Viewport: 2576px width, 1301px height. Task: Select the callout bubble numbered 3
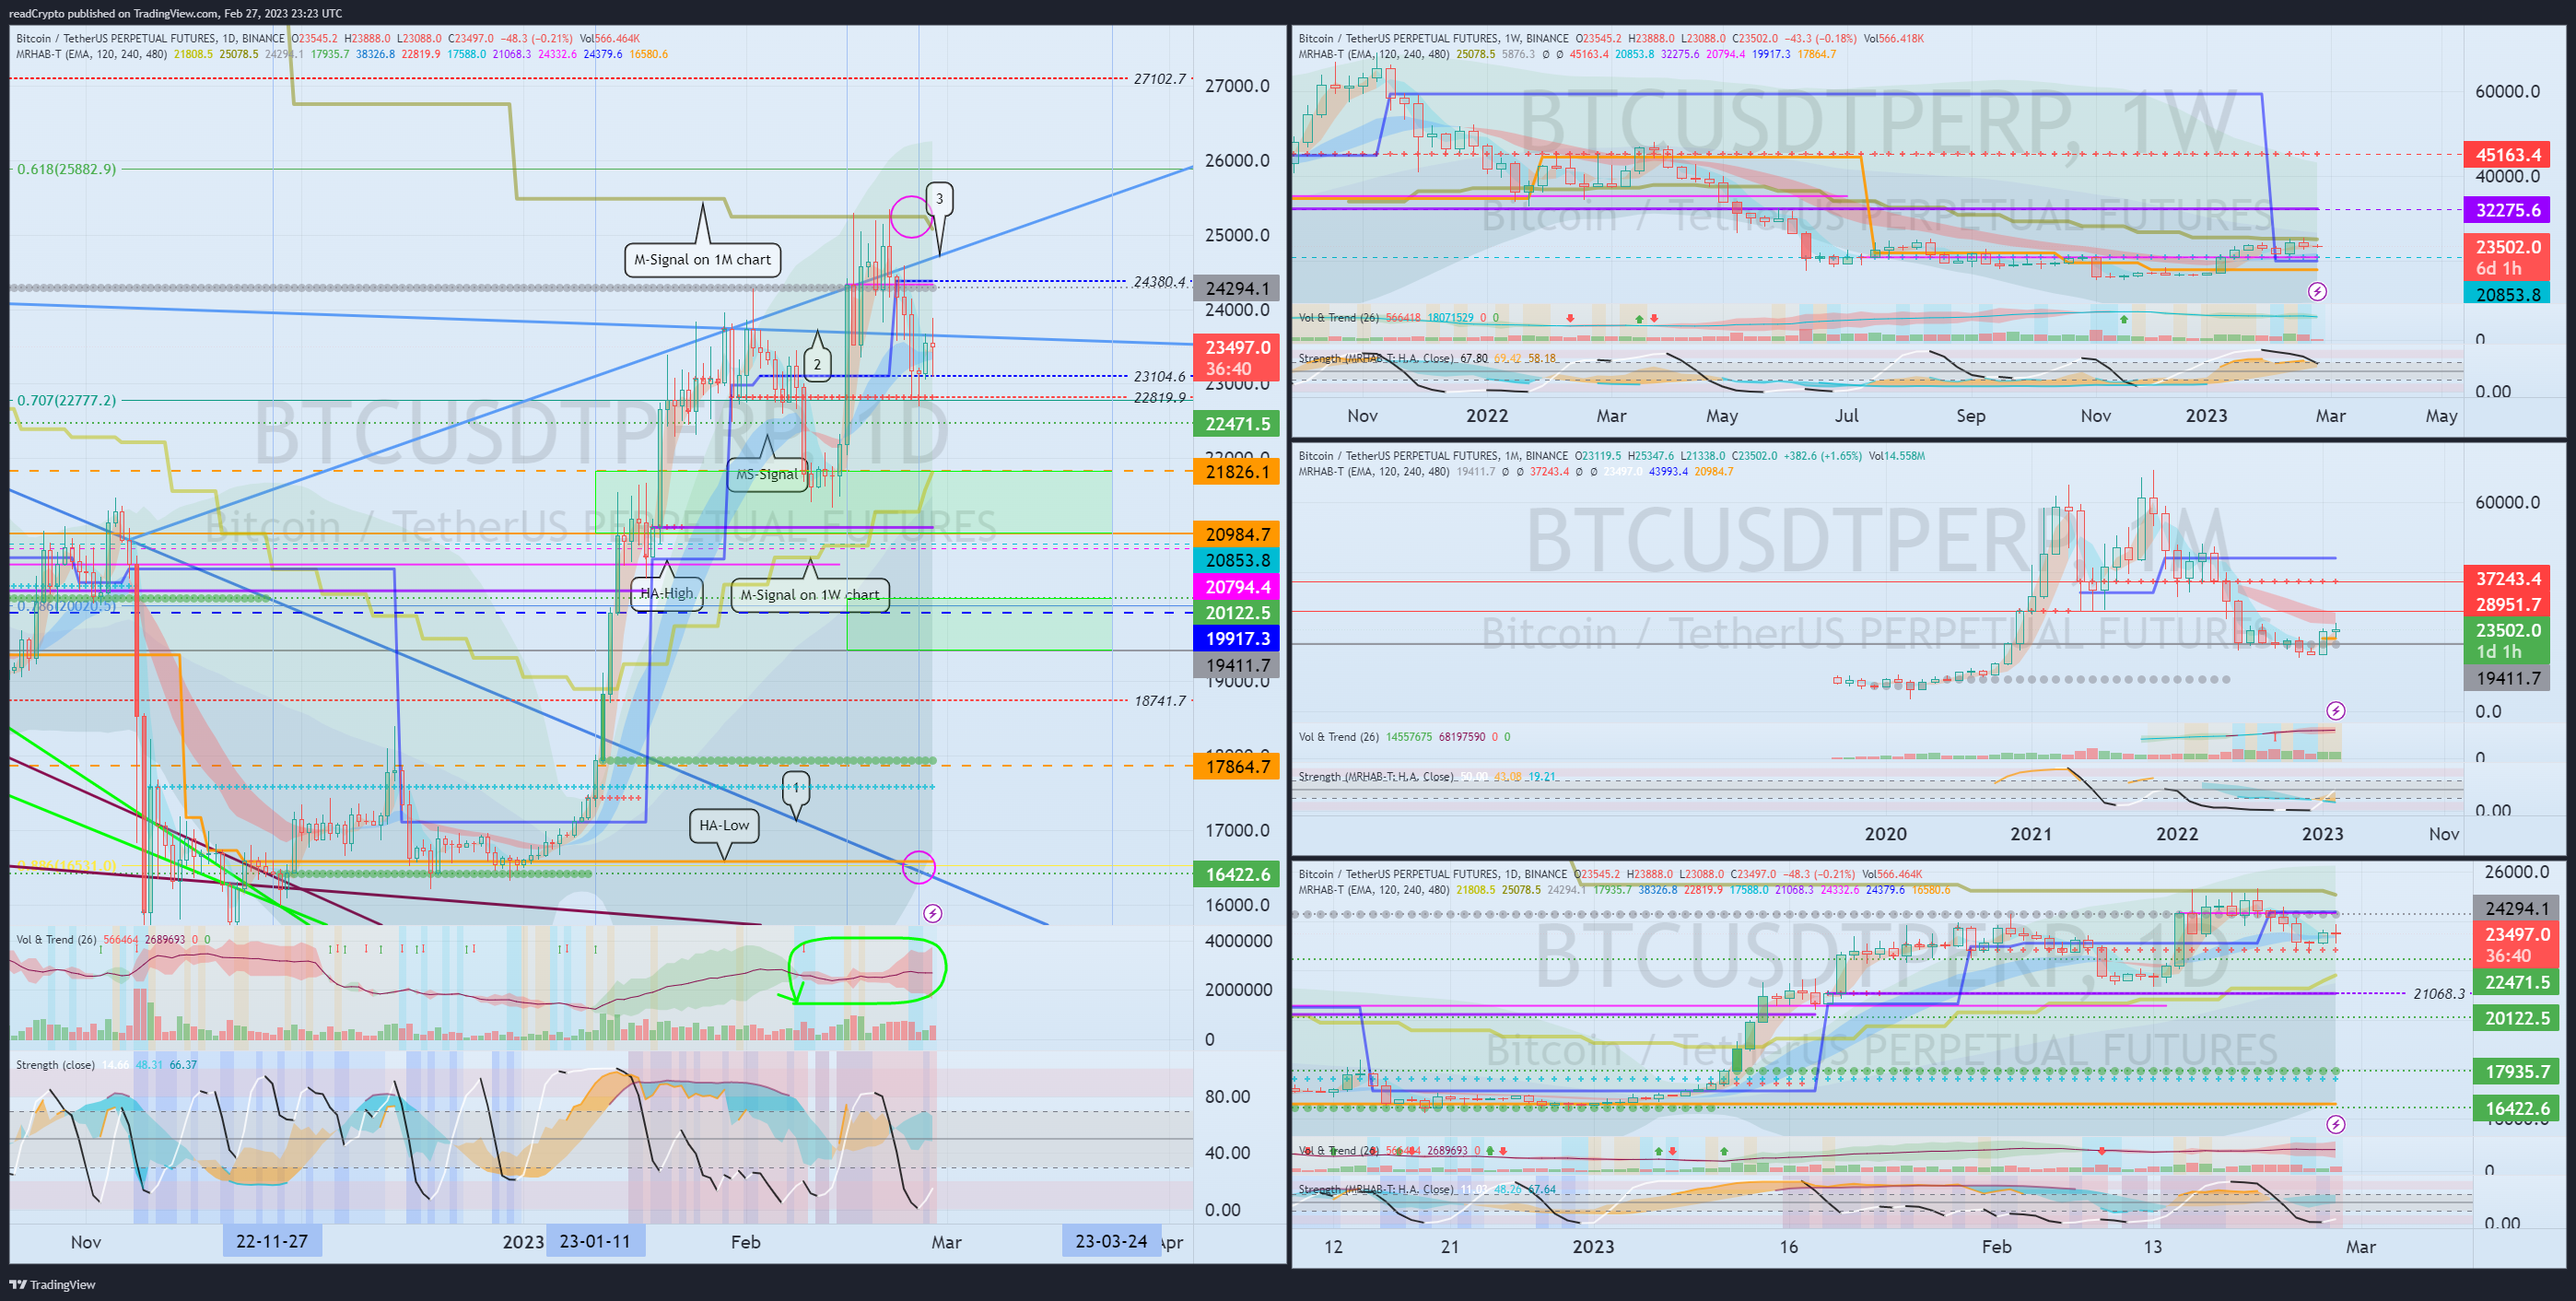click(x=939, y=199)
